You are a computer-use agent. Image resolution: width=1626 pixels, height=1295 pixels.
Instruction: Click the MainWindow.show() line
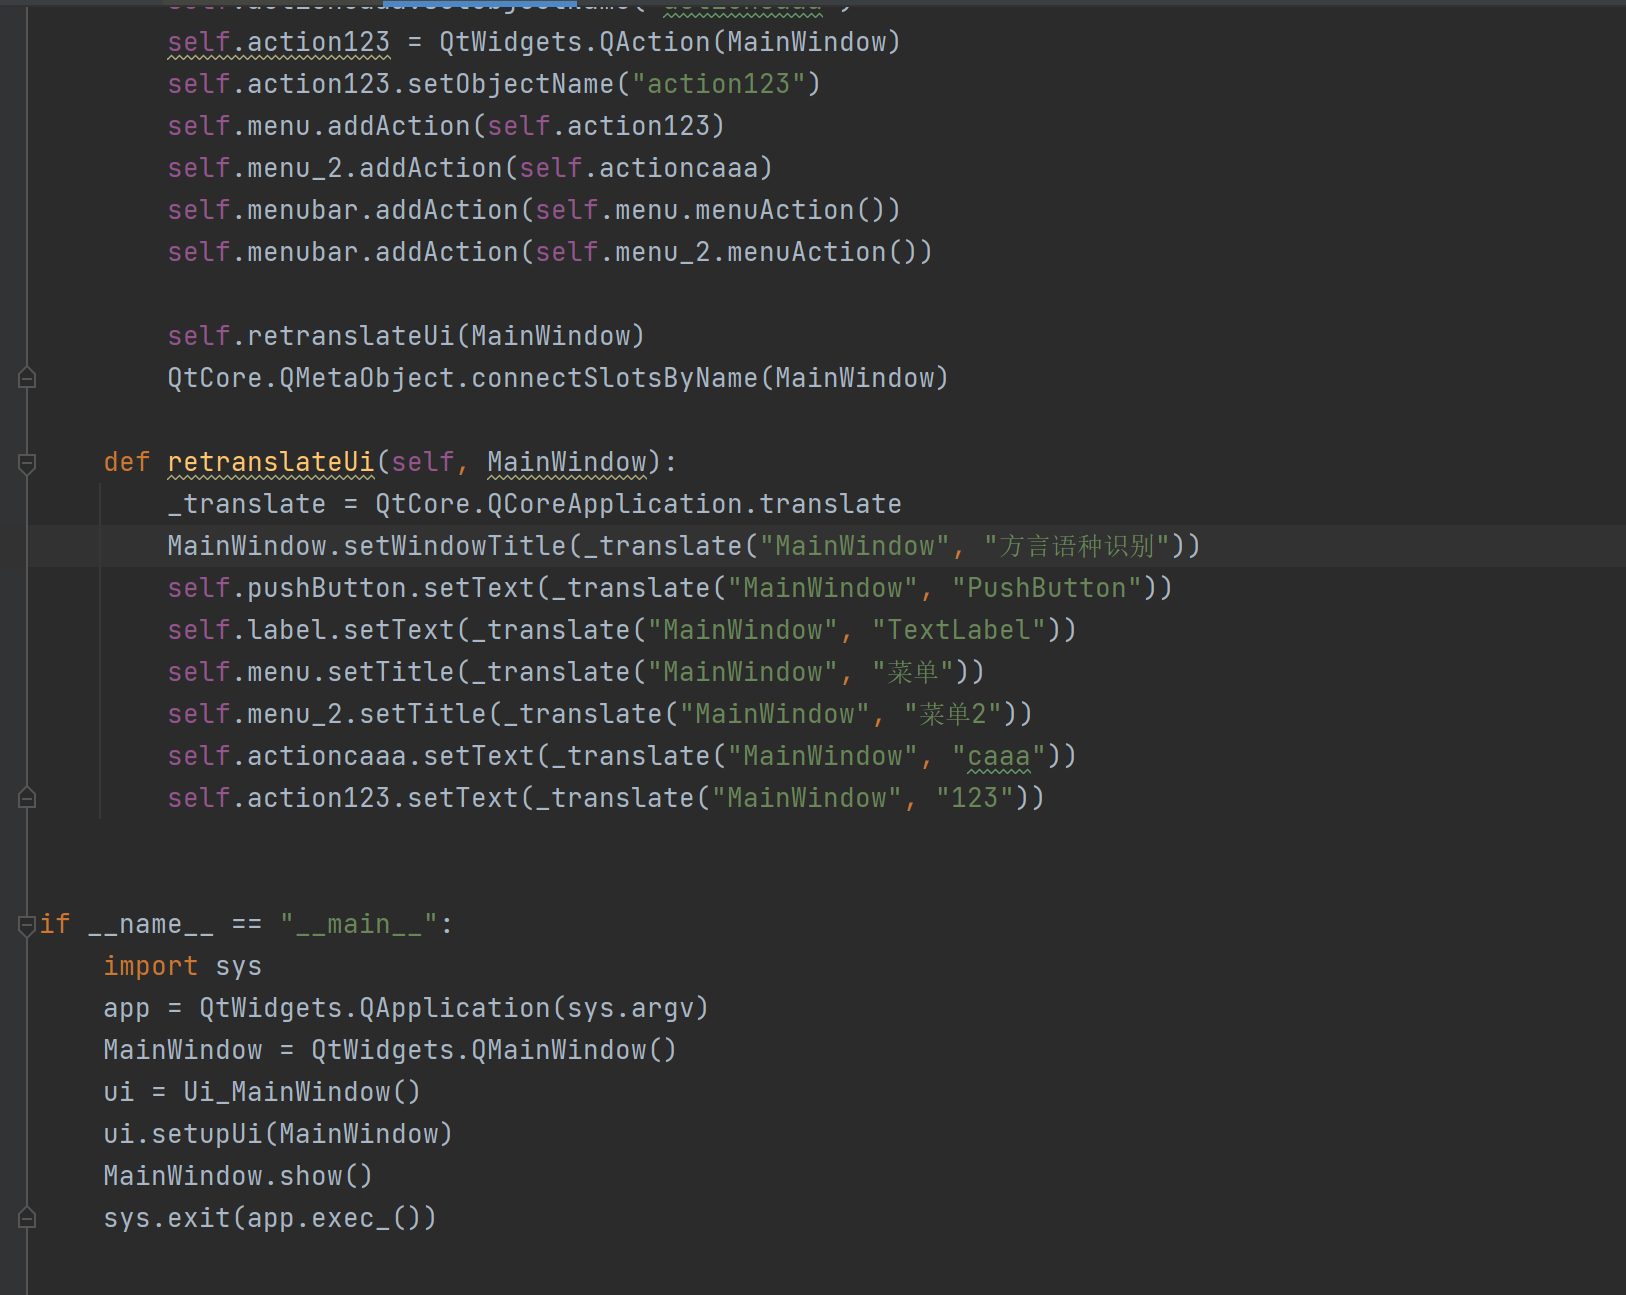pos(238,1176)
